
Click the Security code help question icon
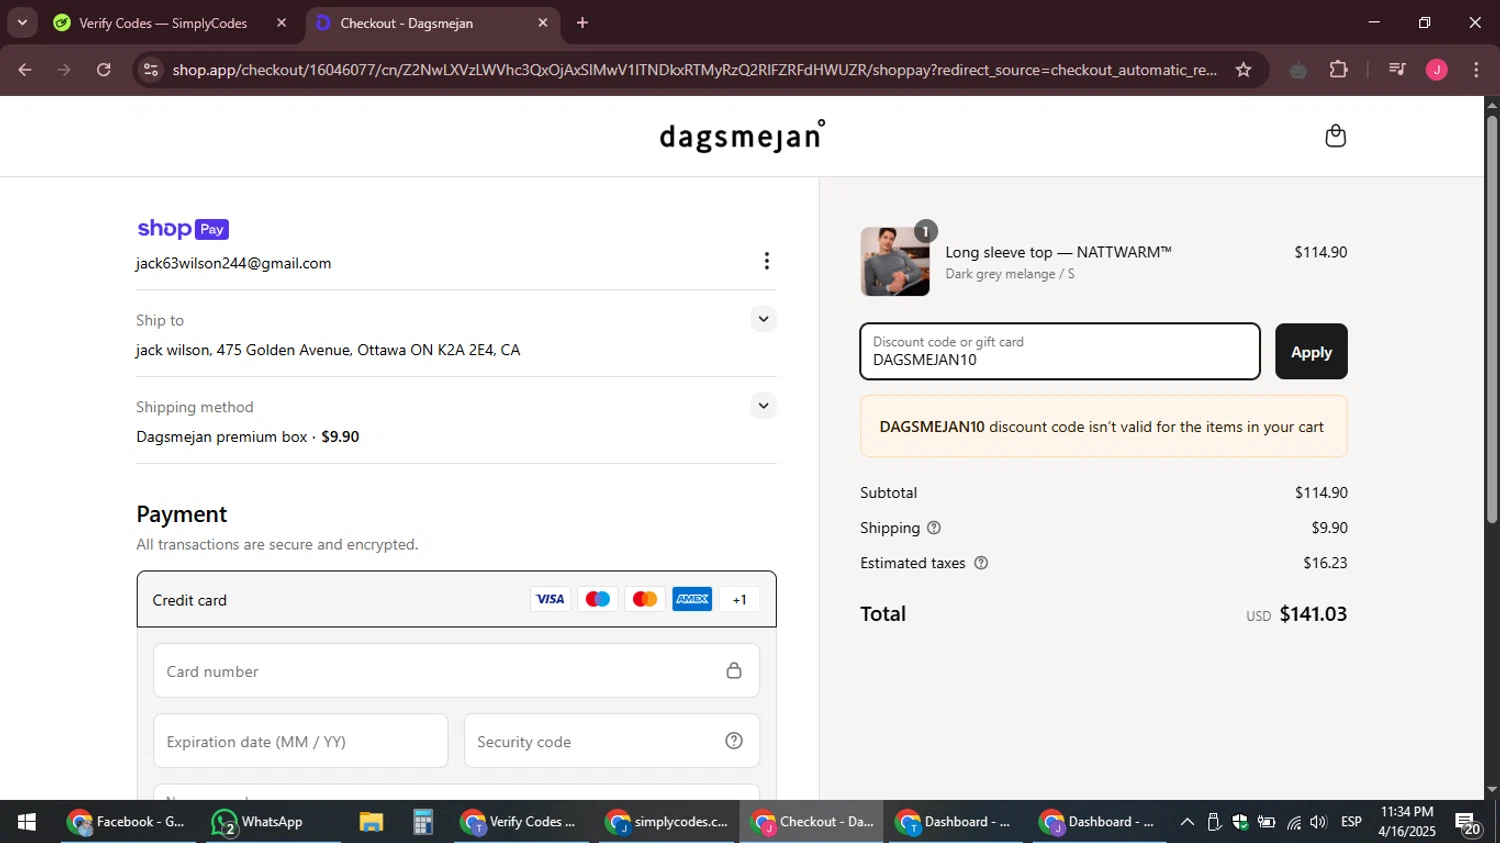734,741
